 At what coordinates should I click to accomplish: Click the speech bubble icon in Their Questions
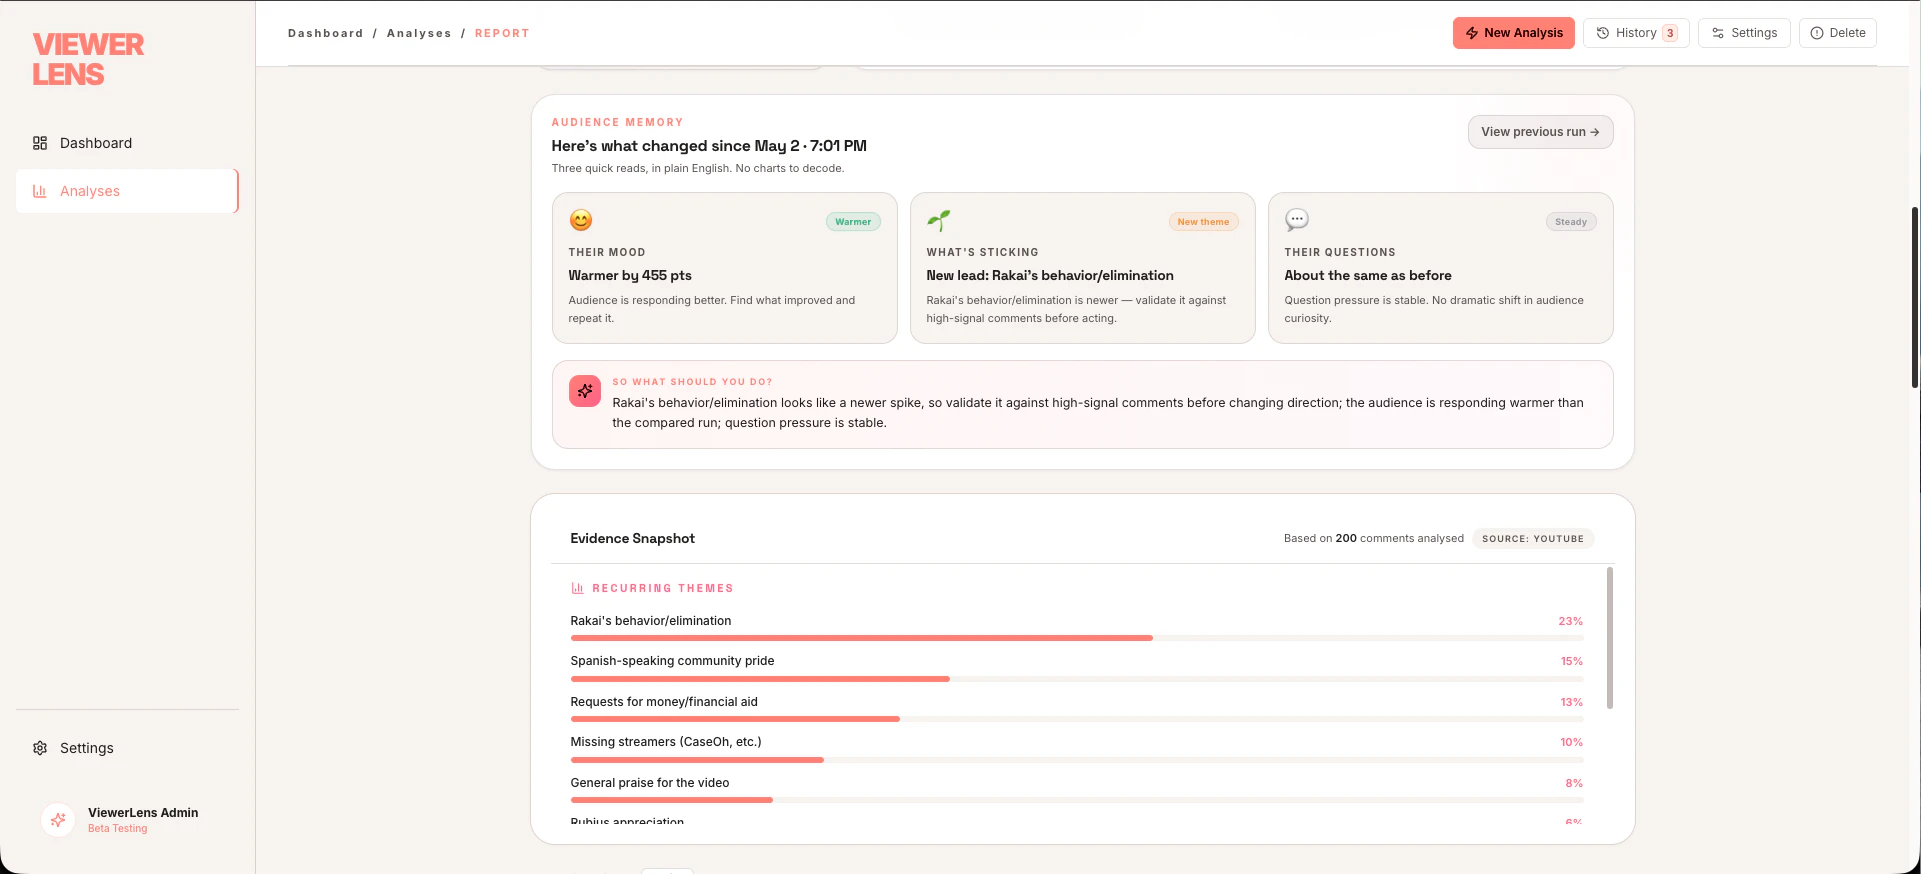pyautogui.click(x=1297, y=220)
